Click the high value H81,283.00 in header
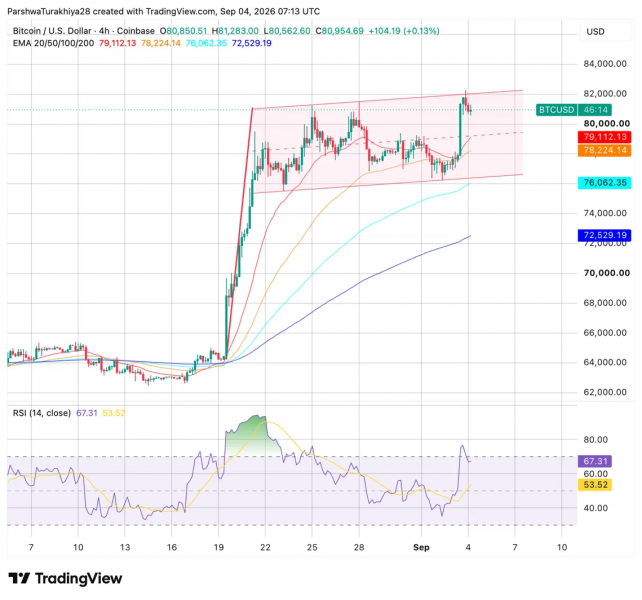 tap(235, 31)
